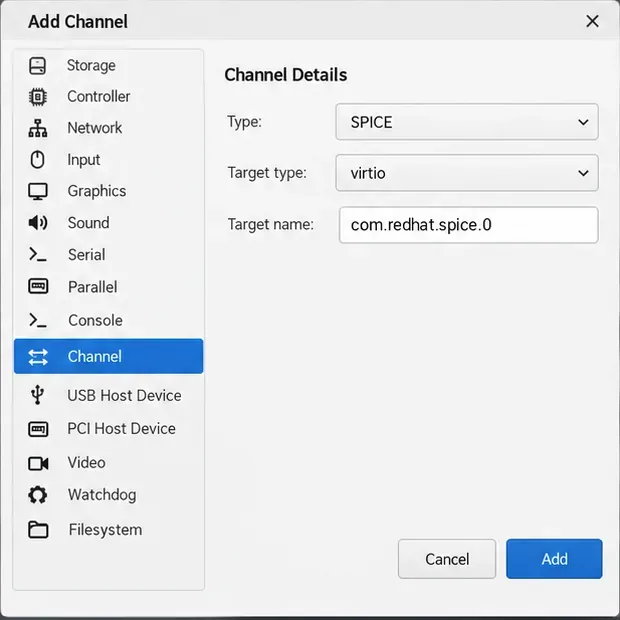Open the Input hardware entry

108,160
